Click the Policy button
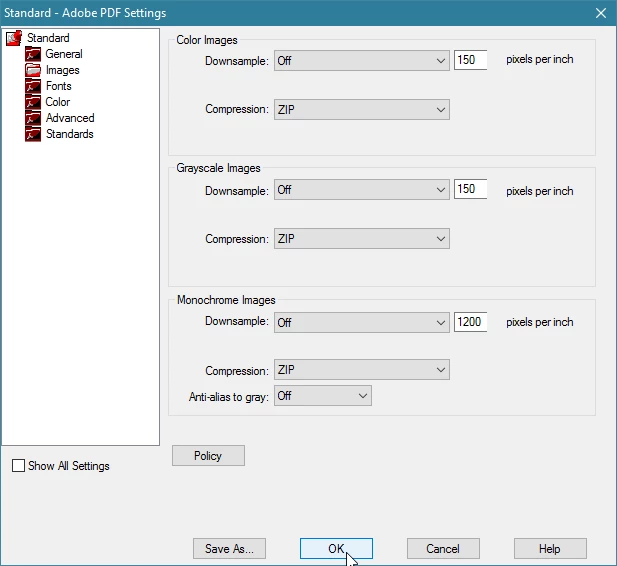 pyautogui.click(x=208, y=456)
